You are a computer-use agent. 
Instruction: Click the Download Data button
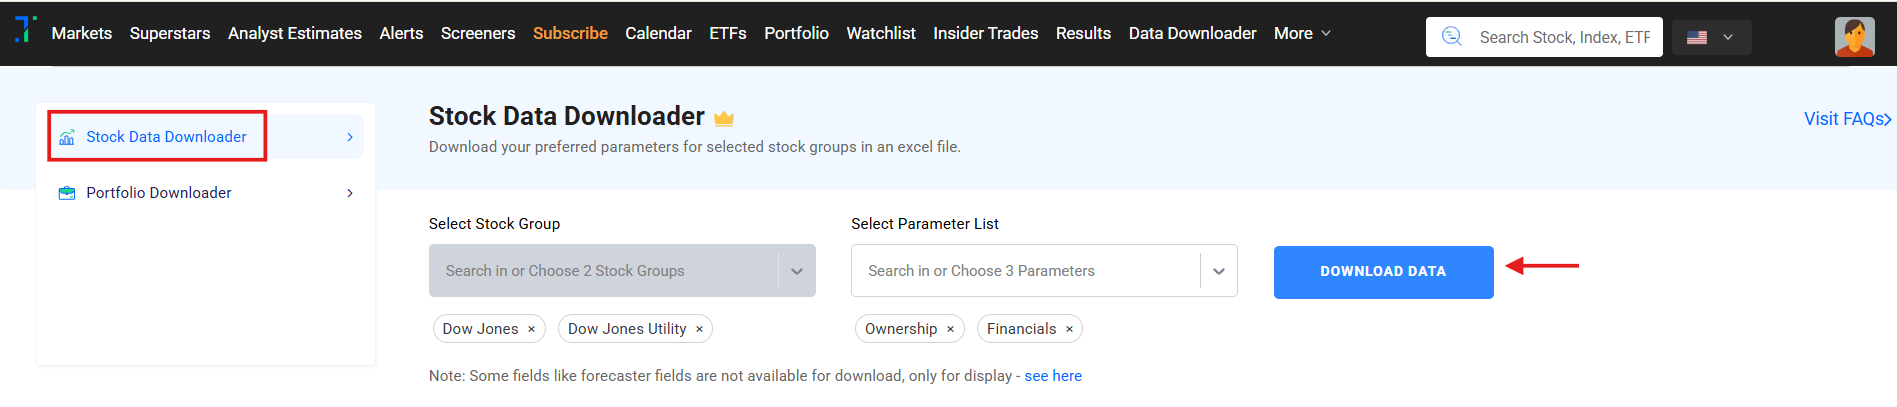pyautogui.click(x=1383, y=272)
